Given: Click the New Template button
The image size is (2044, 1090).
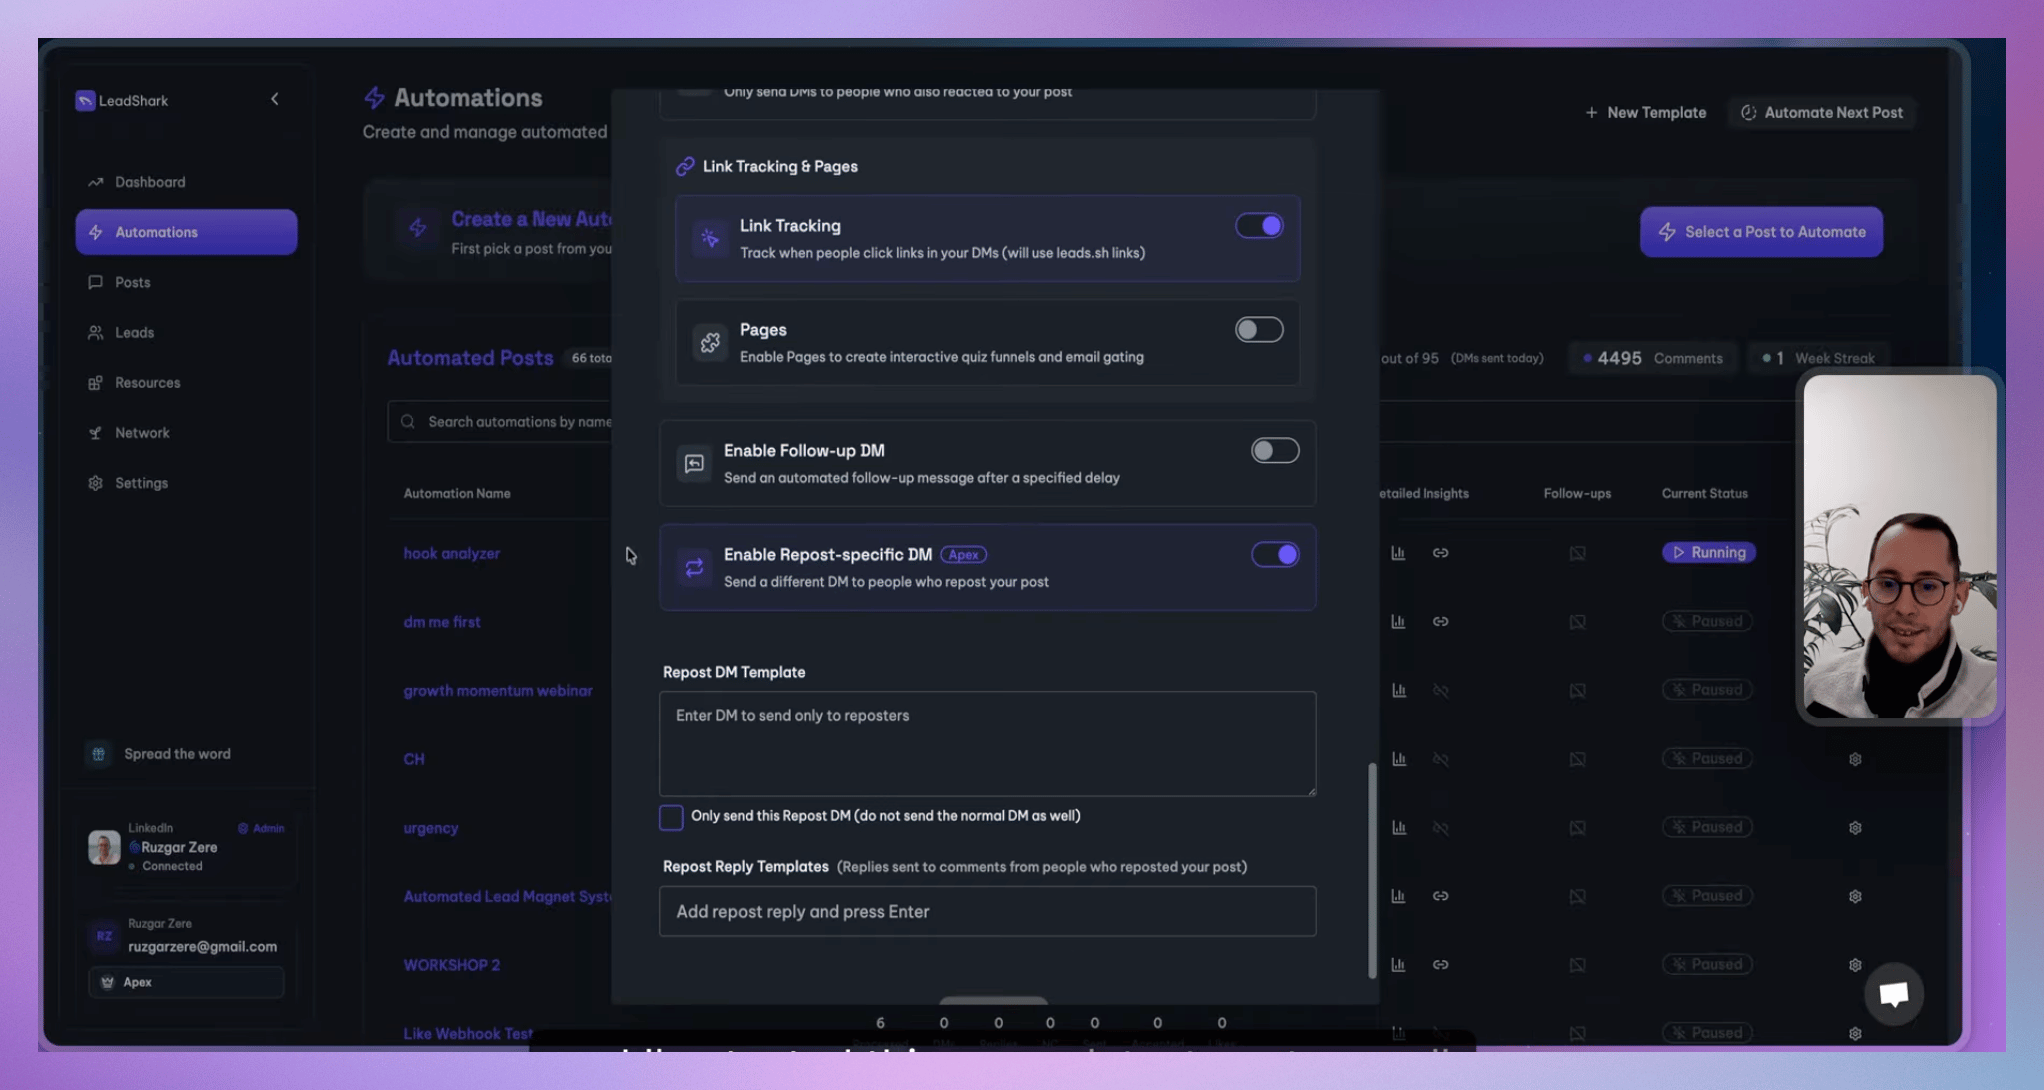Looking at the screenshot, I should pos(1645,113).
